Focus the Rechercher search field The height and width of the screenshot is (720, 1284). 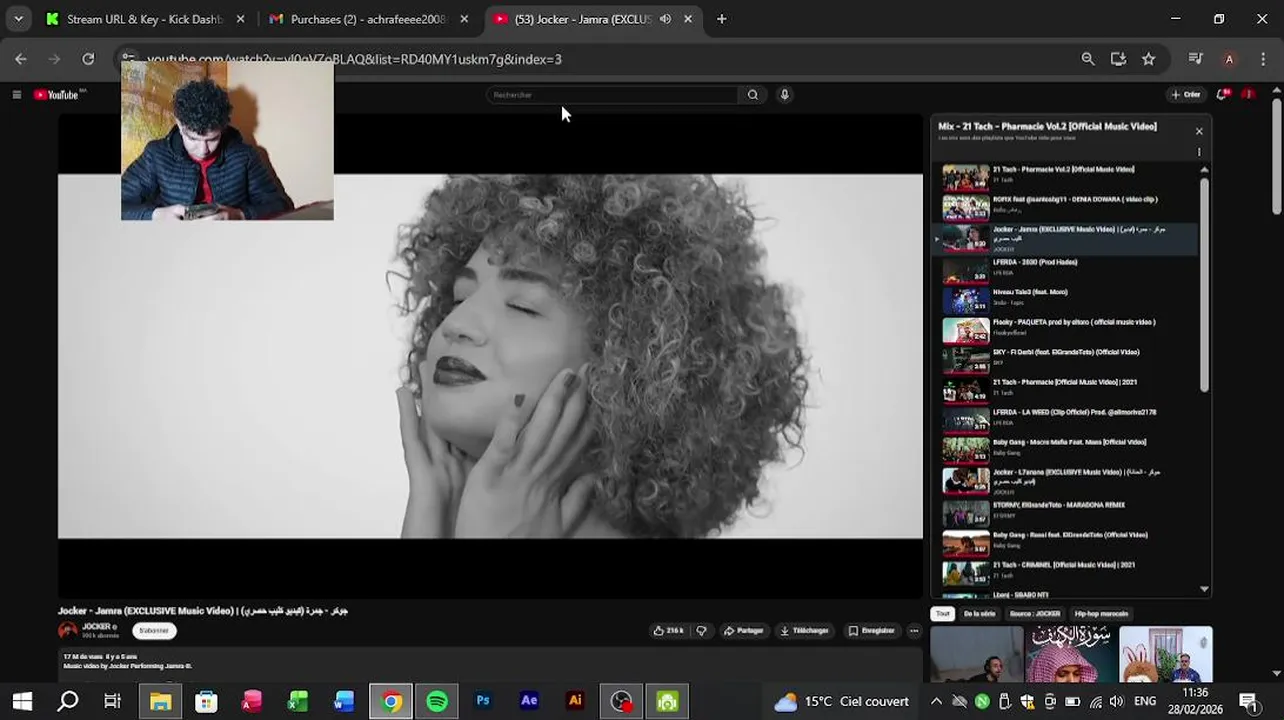(x=612, y=95)
